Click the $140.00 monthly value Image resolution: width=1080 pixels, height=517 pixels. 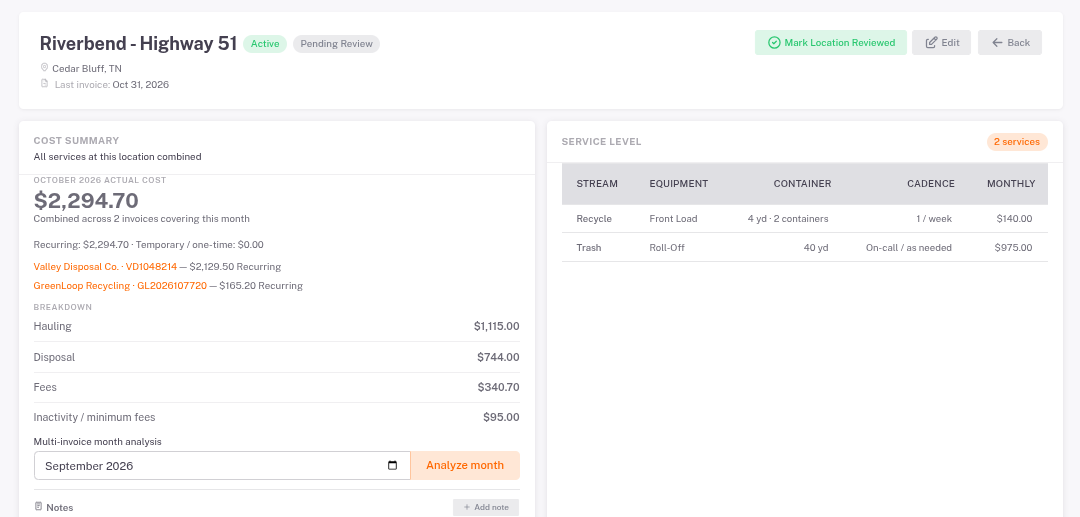[1014, 219]
